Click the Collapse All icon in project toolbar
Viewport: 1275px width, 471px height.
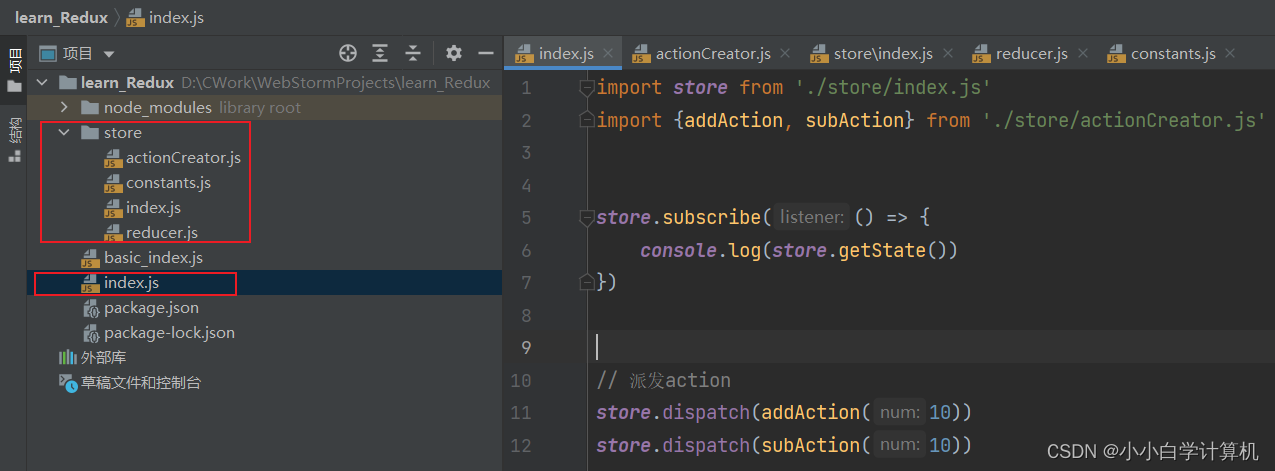tap(413, 53)
